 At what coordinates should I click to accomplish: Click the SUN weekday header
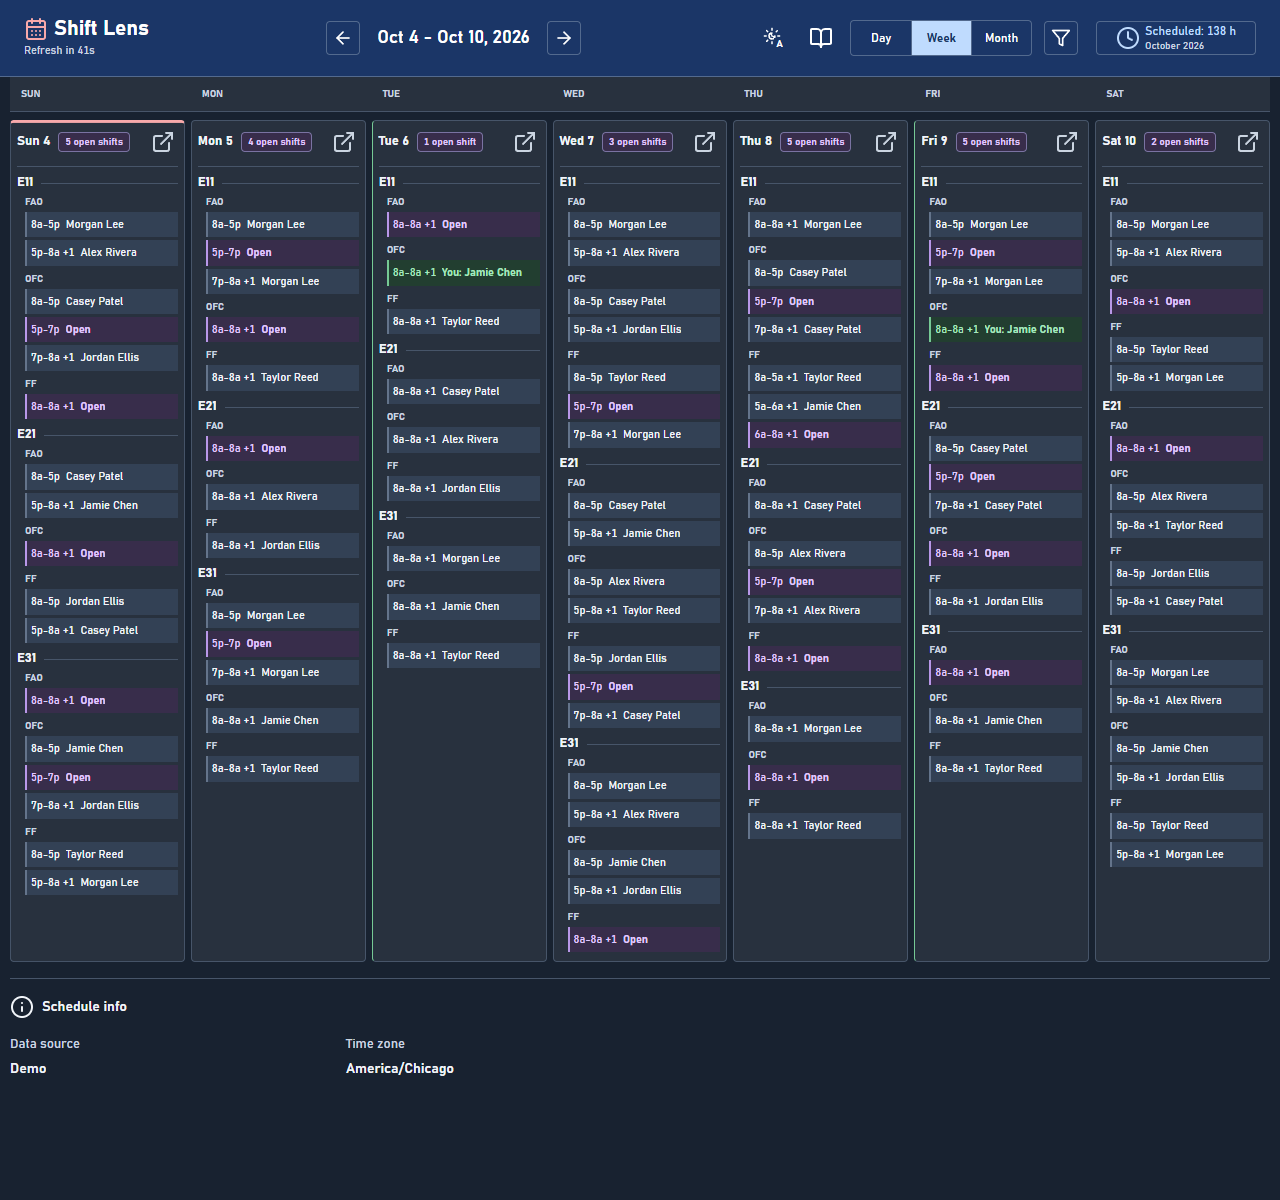point(31,94)
